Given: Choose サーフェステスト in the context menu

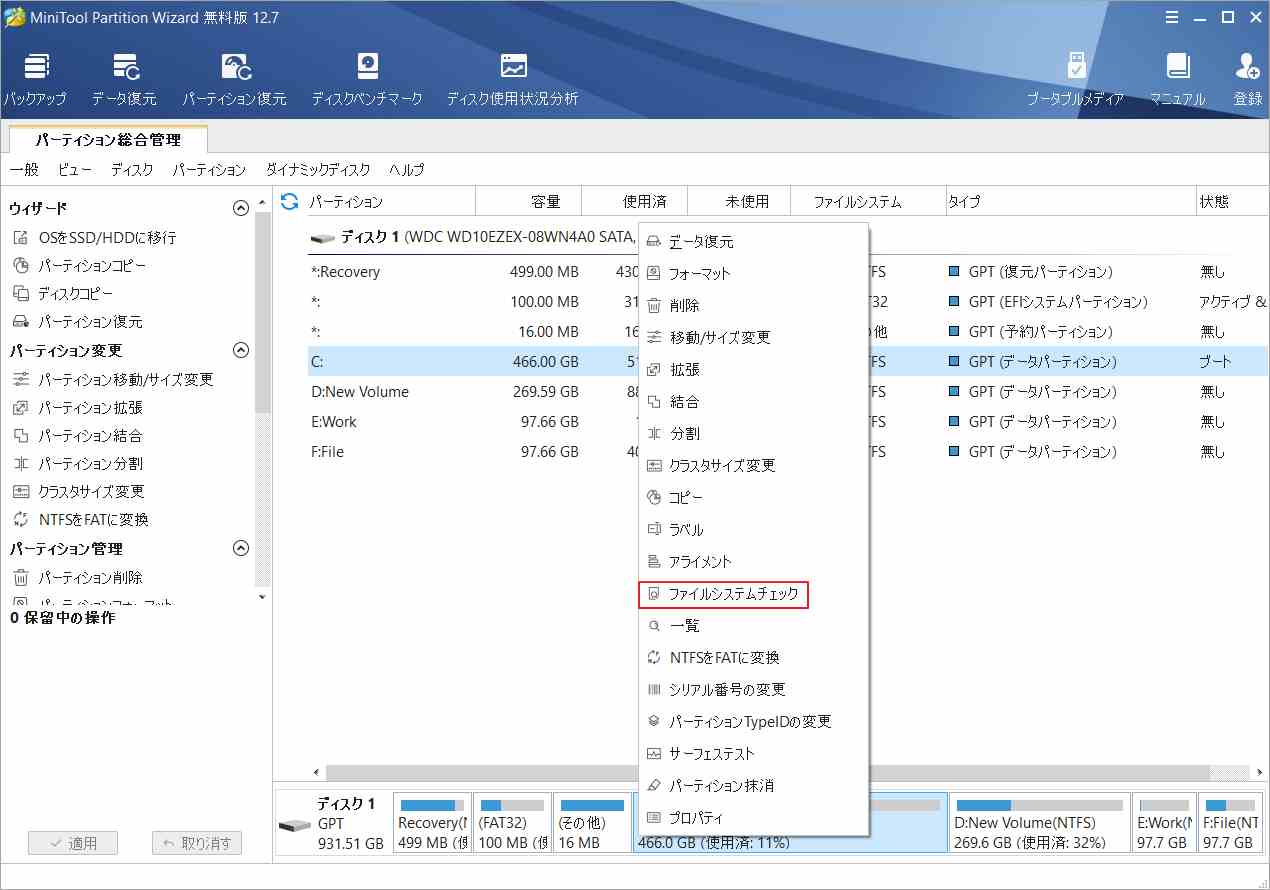Looking at the screenshot, I should click(x=711, y=754).
